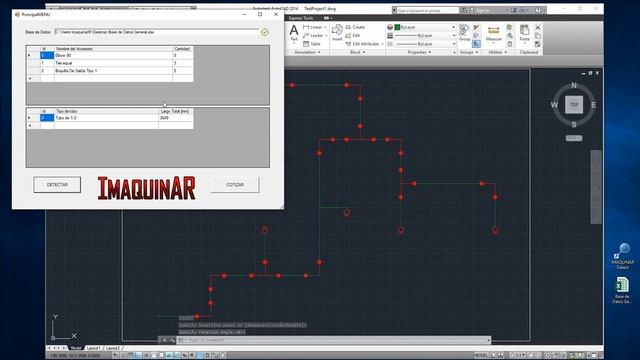This screenshot has height=360, width=640.
Task: Open Base de Datos Excel desktop file
Action: click(622, 290)
